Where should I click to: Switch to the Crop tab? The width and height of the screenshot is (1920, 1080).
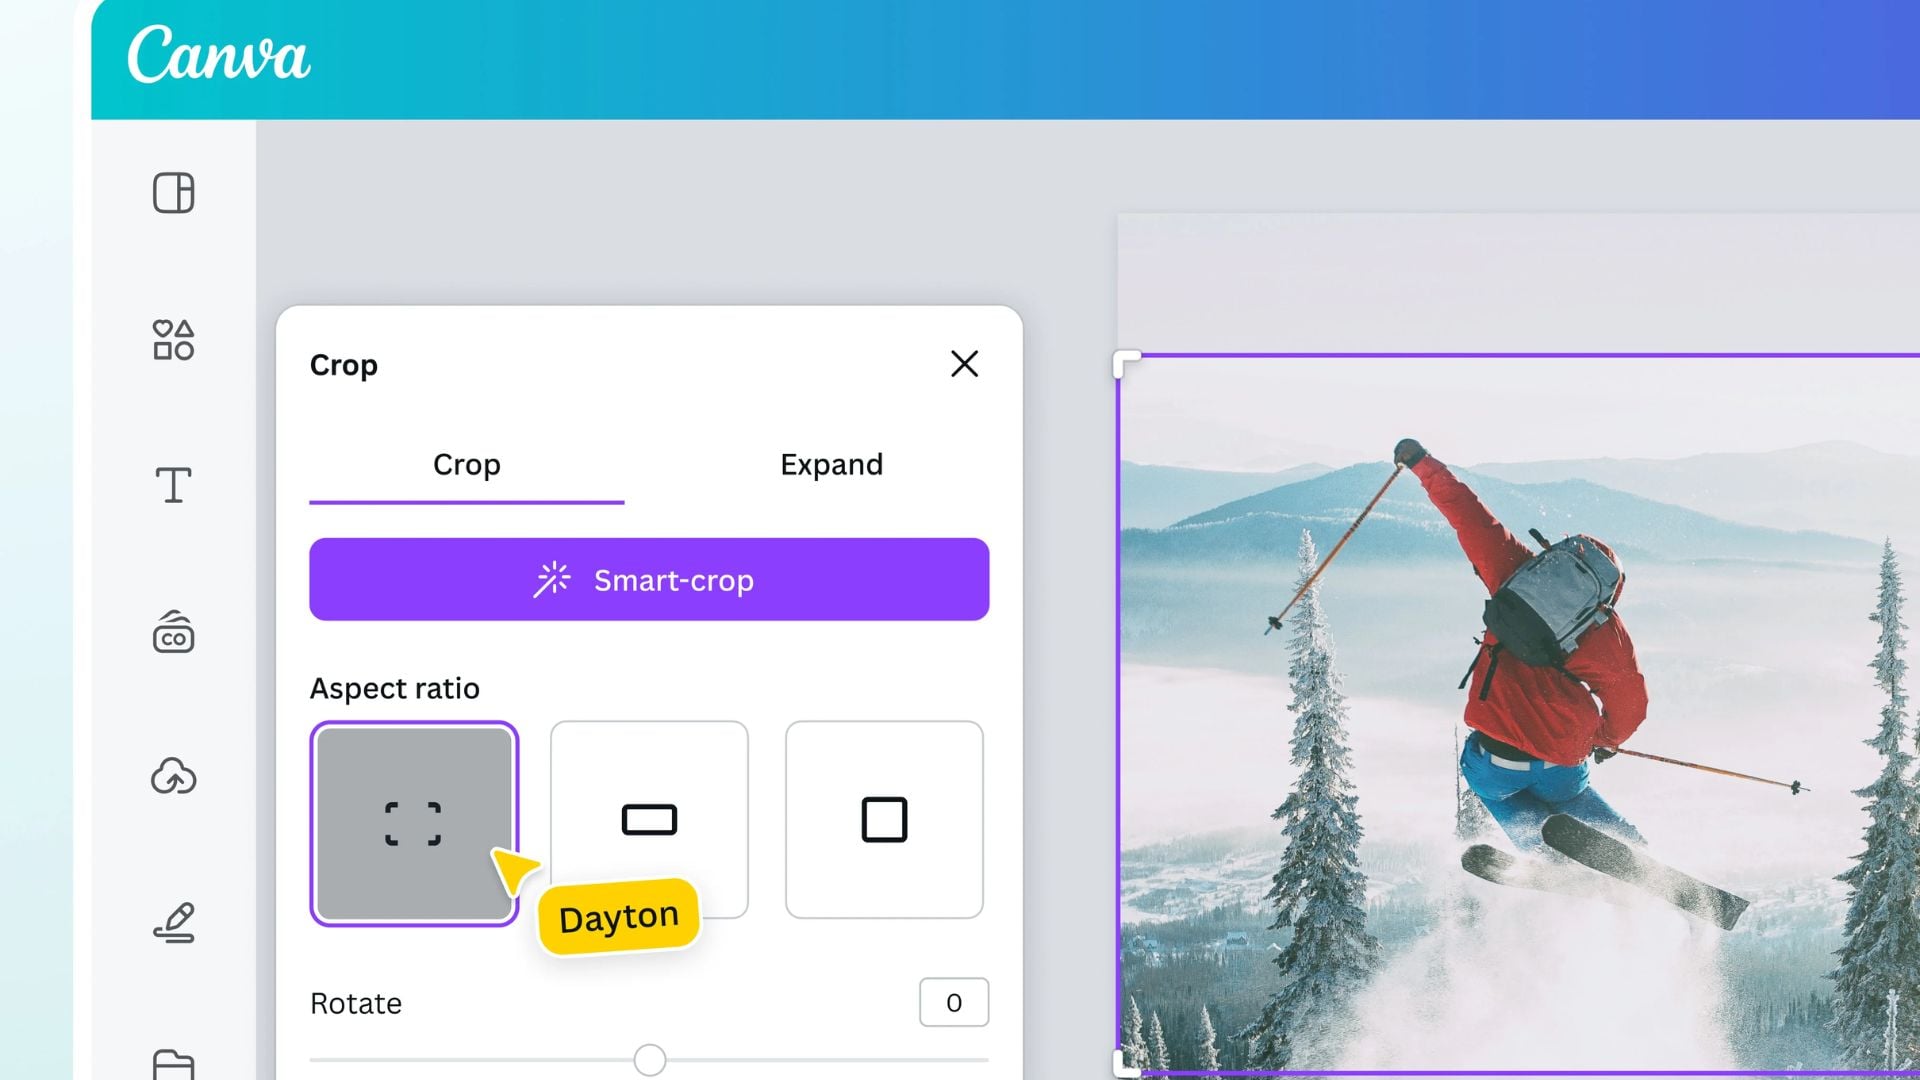pos(466,465)
